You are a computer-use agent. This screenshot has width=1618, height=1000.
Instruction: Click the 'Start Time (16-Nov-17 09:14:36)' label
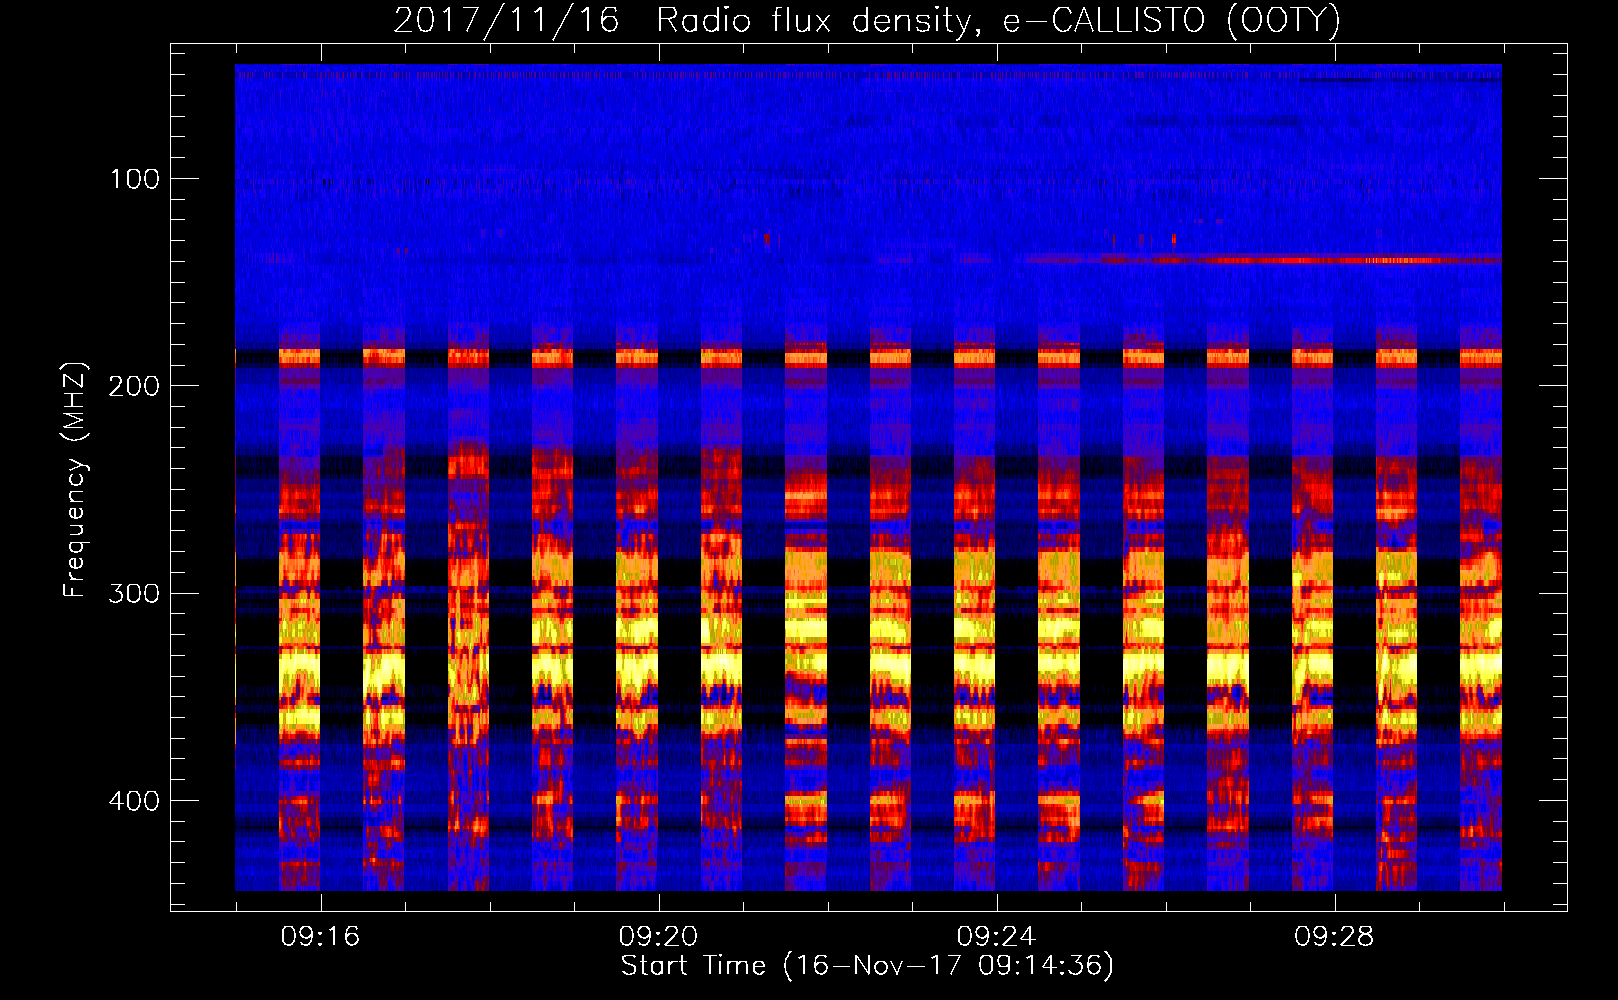tap(867, 966)
